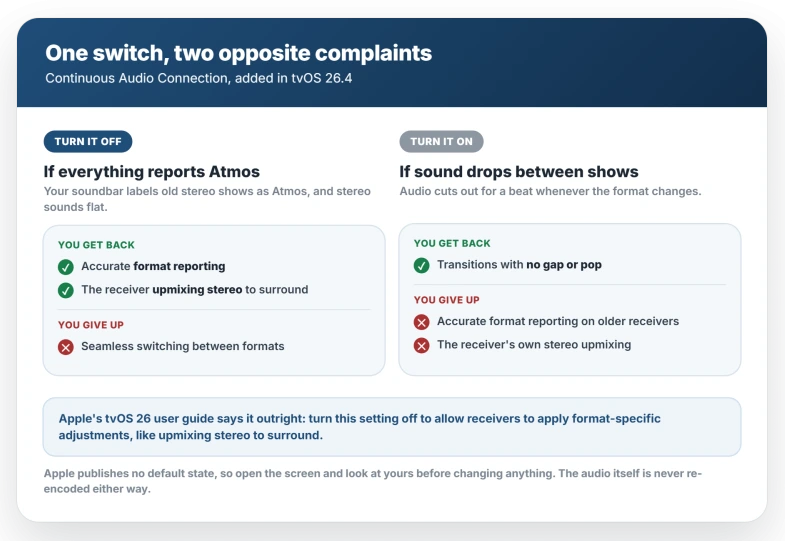This screenshot has height=541, width=785.
Task: Click heading If everything reports Atmos
Action: pyautogui.click(x=152, y=172)
